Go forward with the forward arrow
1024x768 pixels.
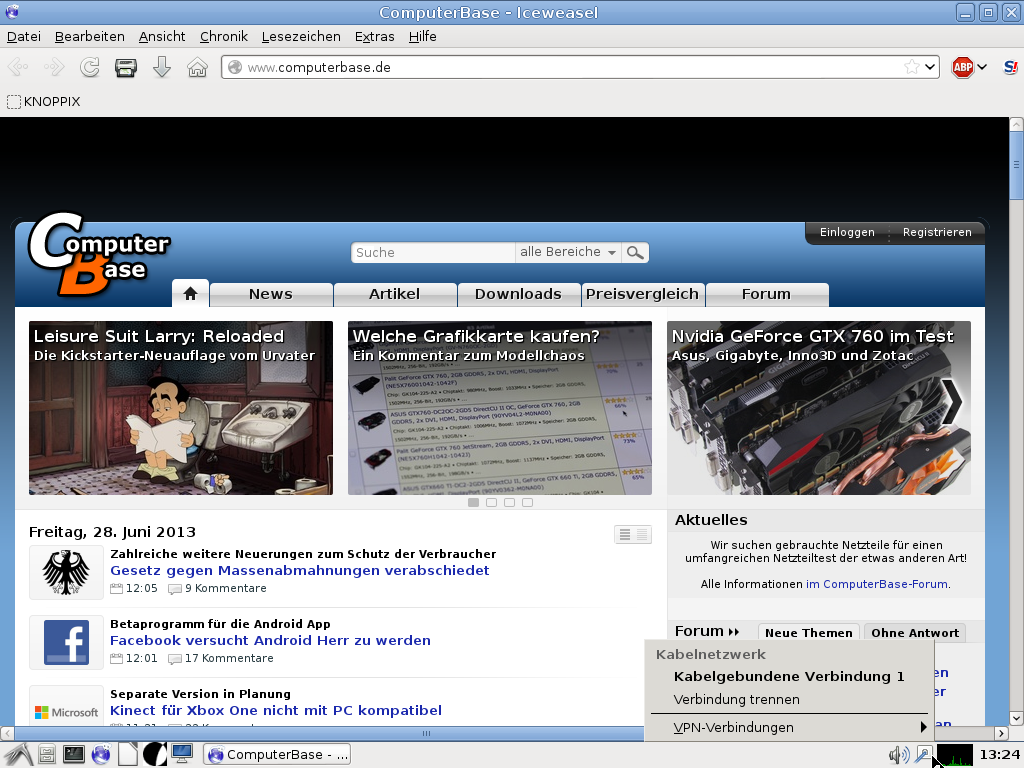[x=54, y=67]
